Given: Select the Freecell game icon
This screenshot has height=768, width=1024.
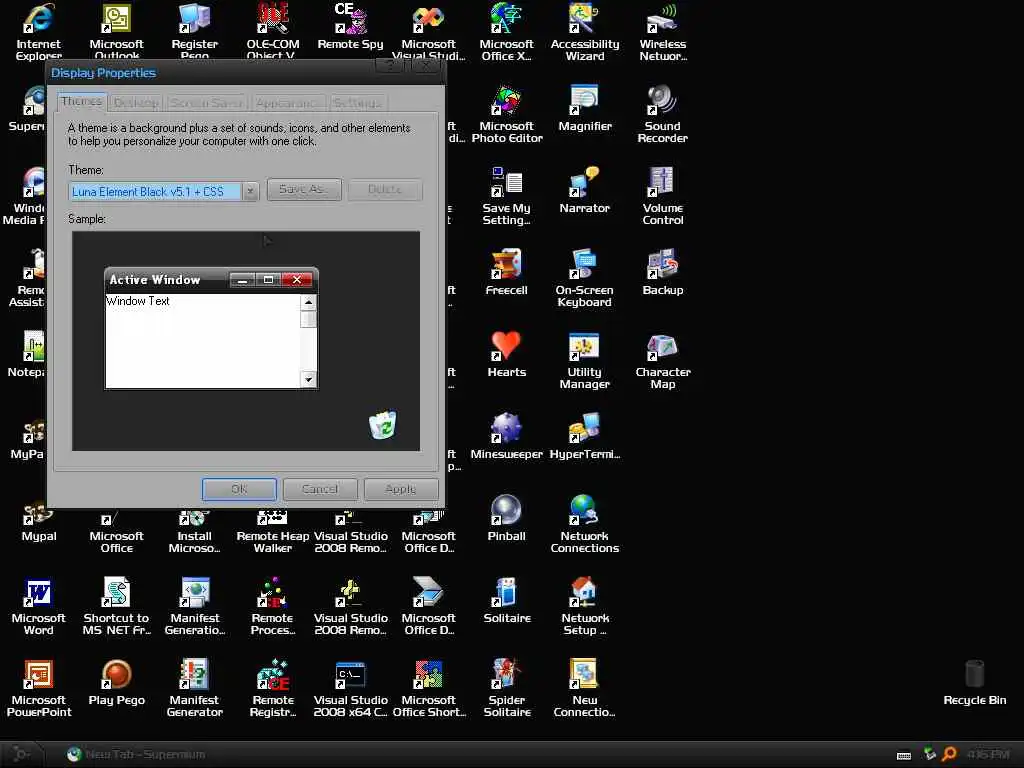Looking at the screenshot, I should click(x=507, y=272).
